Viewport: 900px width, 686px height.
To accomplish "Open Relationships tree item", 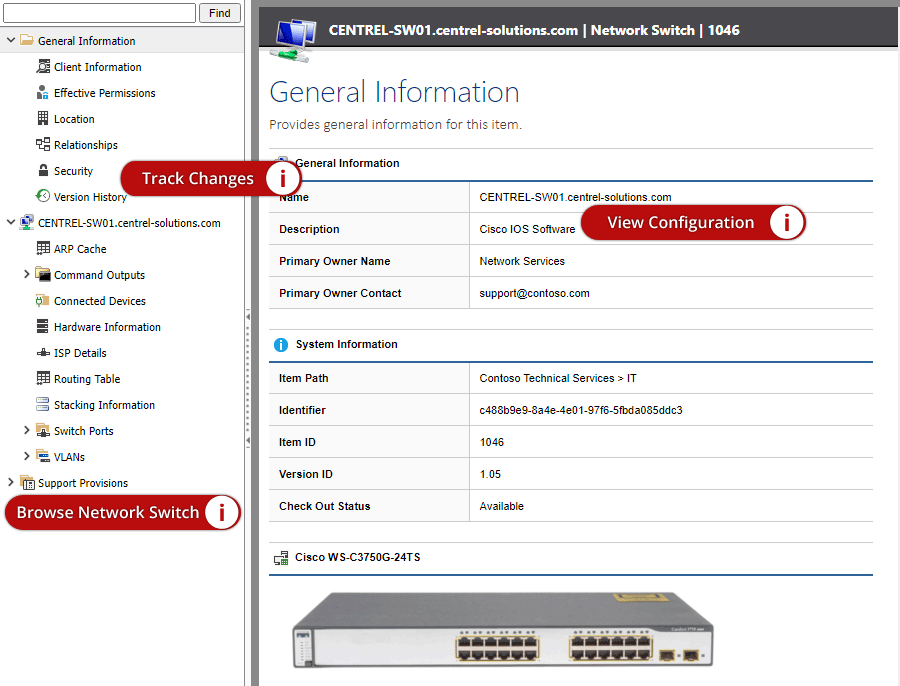I will 86,145.
